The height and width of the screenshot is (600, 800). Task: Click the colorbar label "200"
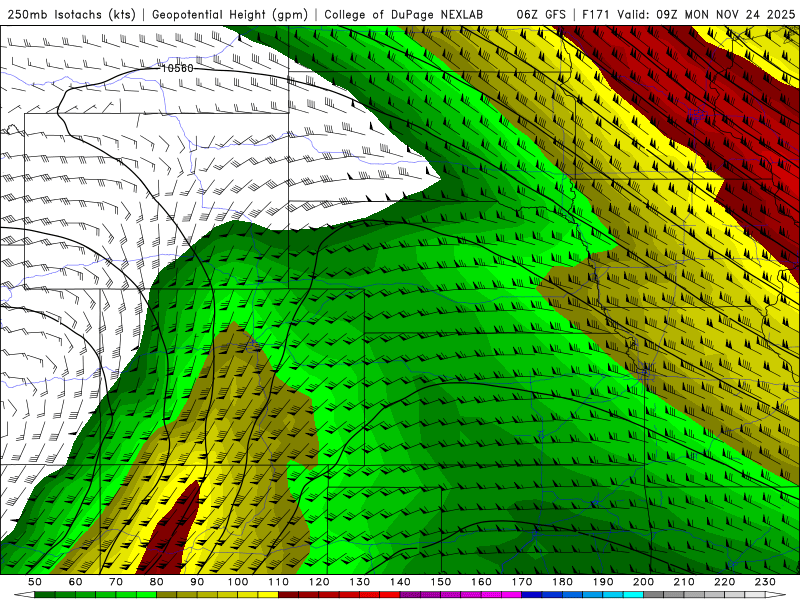point(643,582)
